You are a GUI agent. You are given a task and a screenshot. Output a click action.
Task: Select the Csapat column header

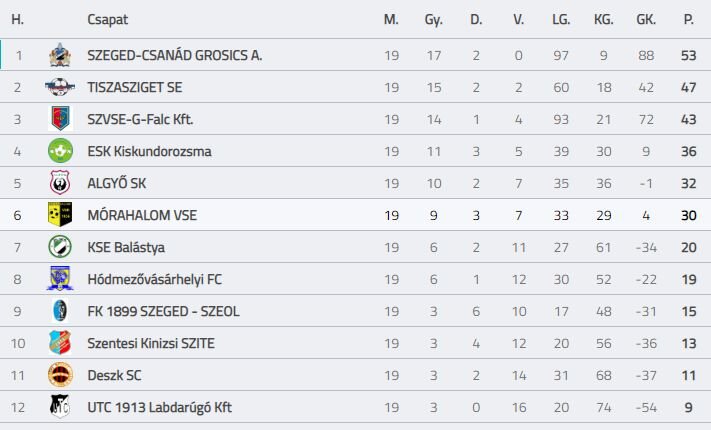(107, 20)
